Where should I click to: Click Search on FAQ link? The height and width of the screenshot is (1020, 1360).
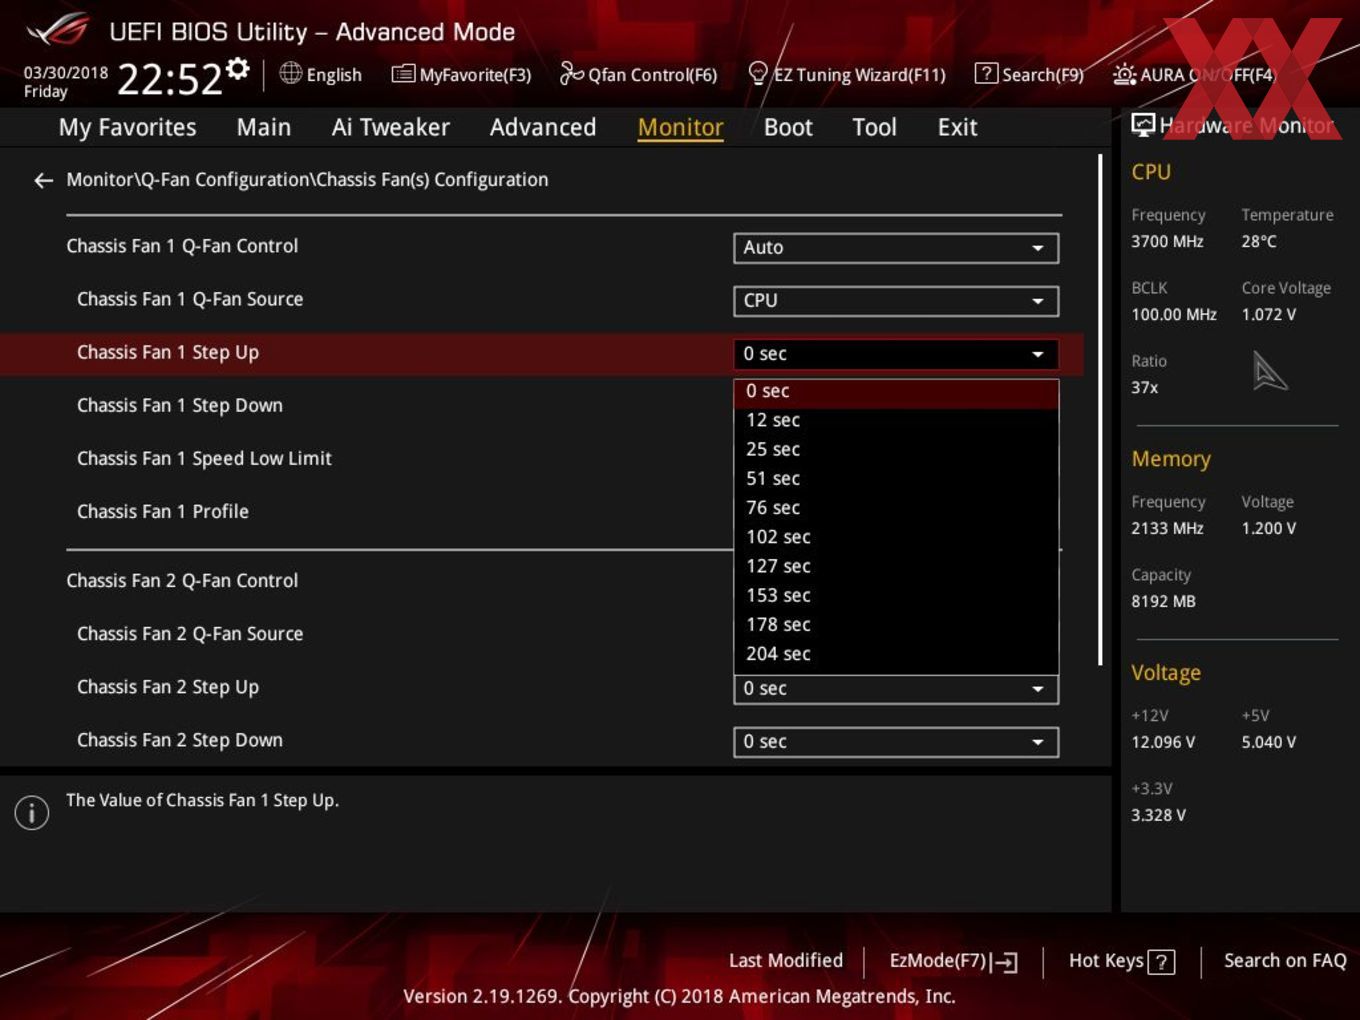pos(1285,961)
